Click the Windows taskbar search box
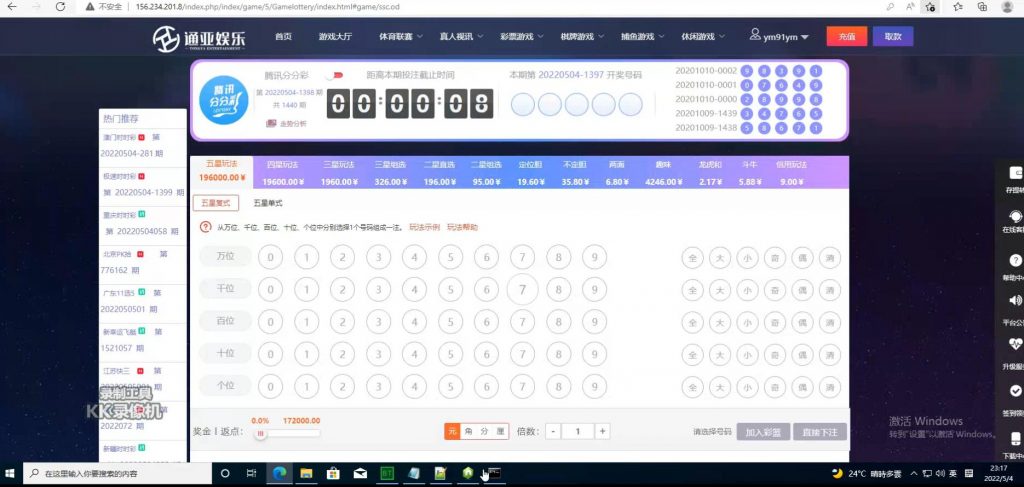 pos(118,474)
